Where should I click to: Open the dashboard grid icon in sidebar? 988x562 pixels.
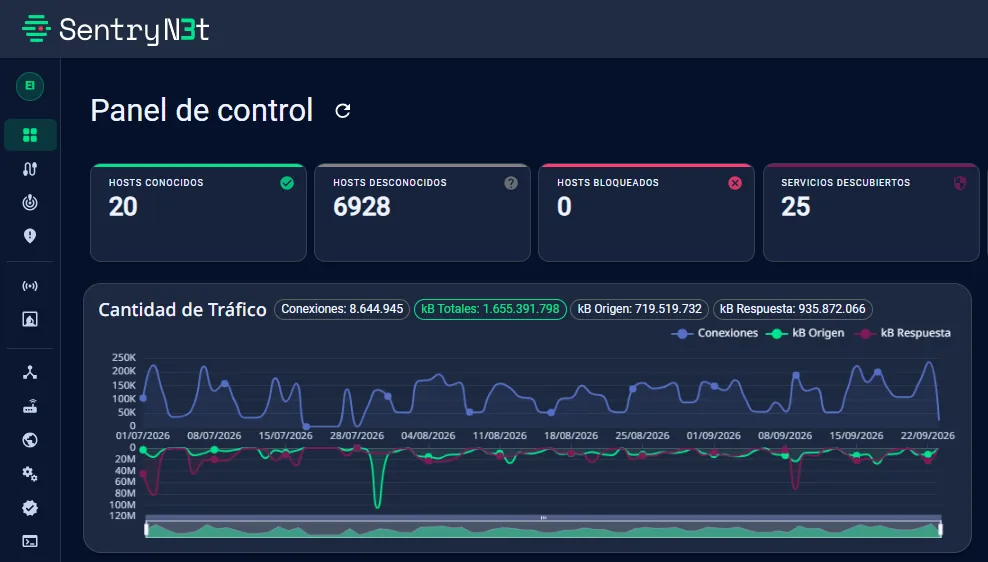point(30,135)
